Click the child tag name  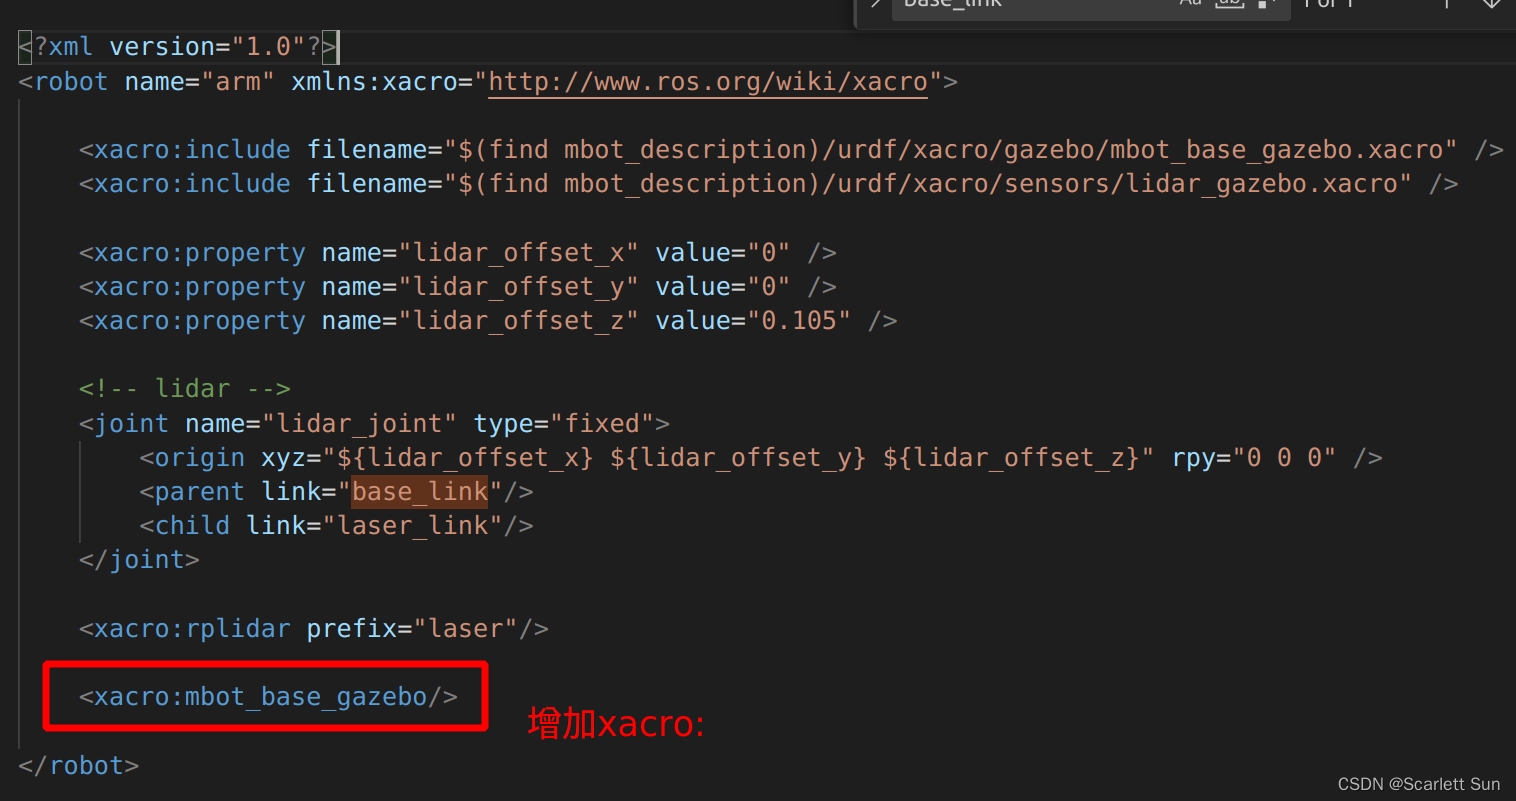[192, 526]
